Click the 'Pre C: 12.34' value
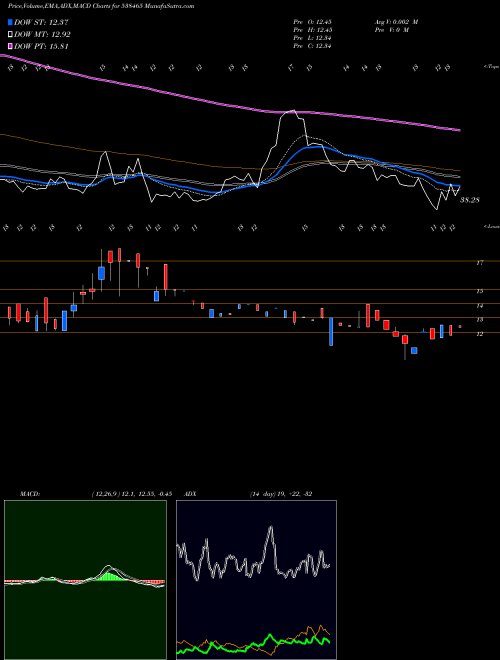This screenshot has height=660, width=500. pos(312,46)
